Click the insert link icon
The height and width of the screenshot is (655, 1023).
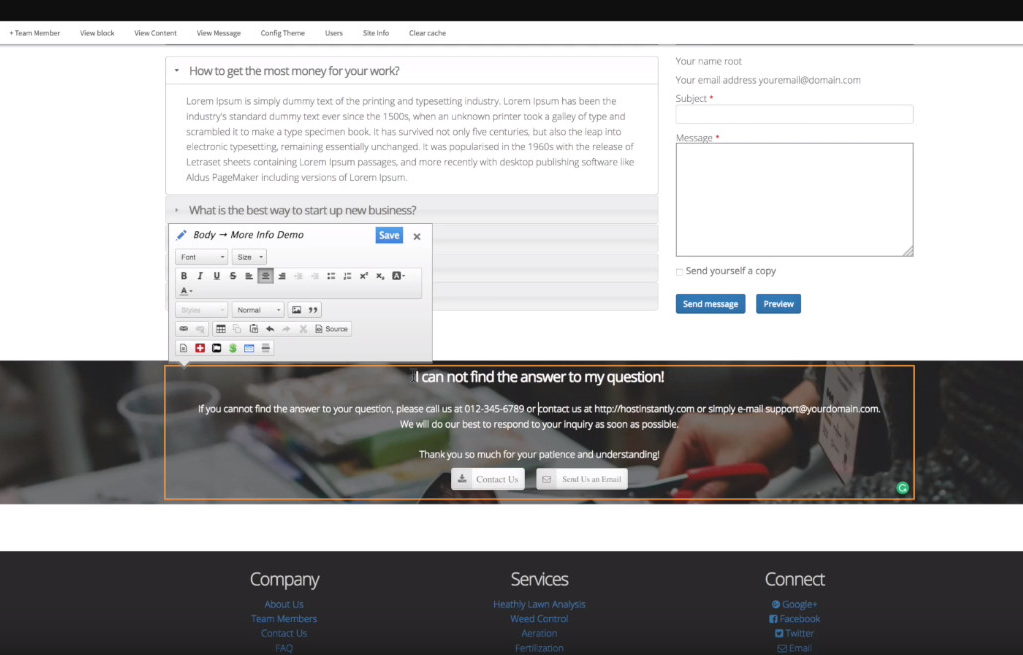click(184, 329)
